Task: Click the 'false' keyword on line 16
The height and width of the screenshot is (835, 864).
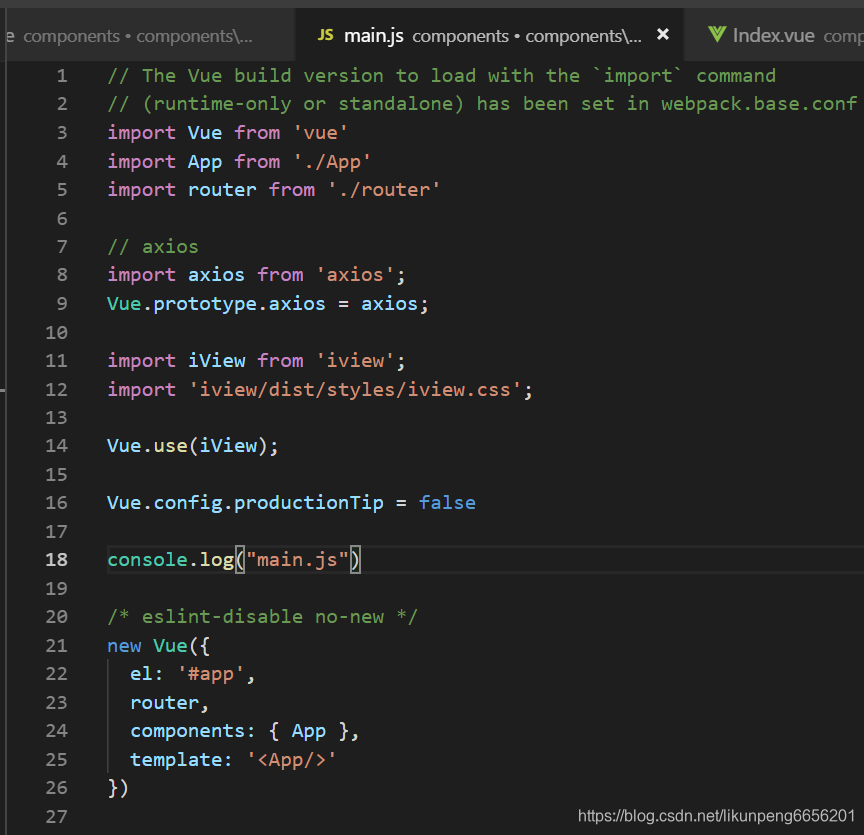Action: click(x=447, y=503)
